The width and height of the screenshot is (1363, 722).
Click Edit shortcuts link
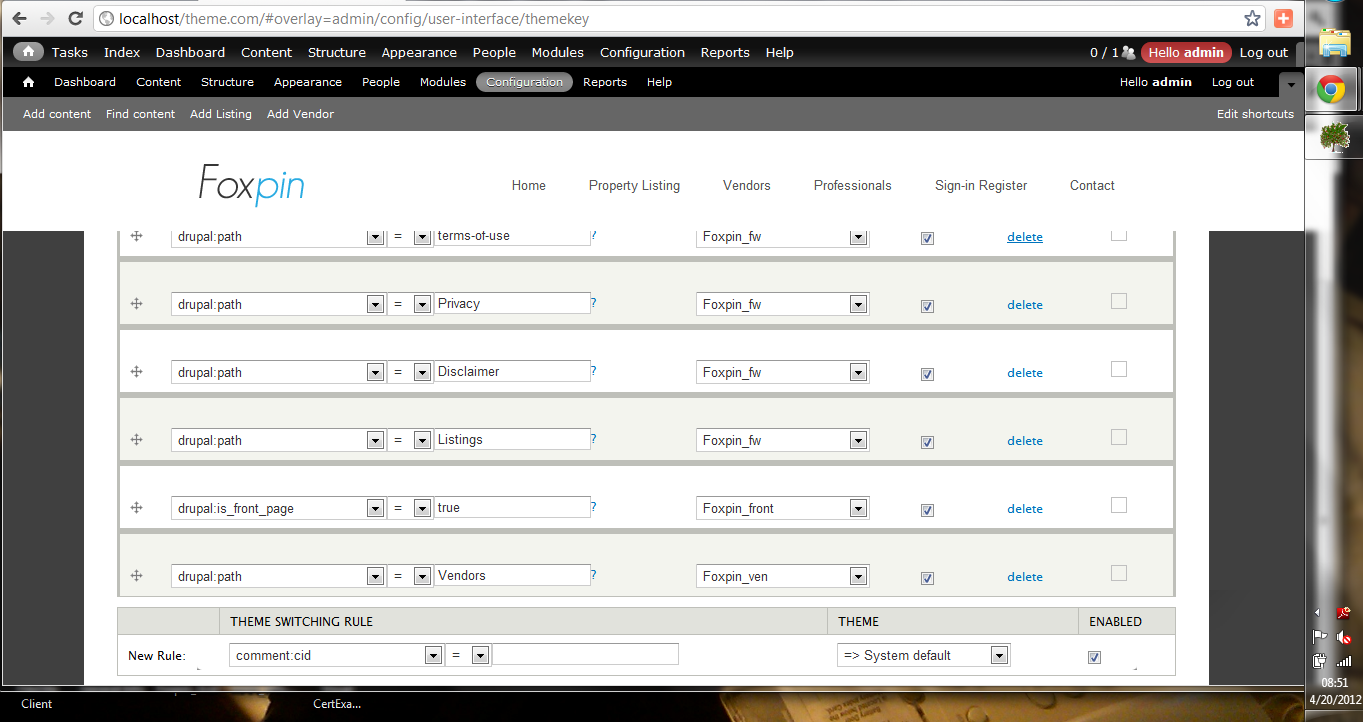click(1255, 114)
